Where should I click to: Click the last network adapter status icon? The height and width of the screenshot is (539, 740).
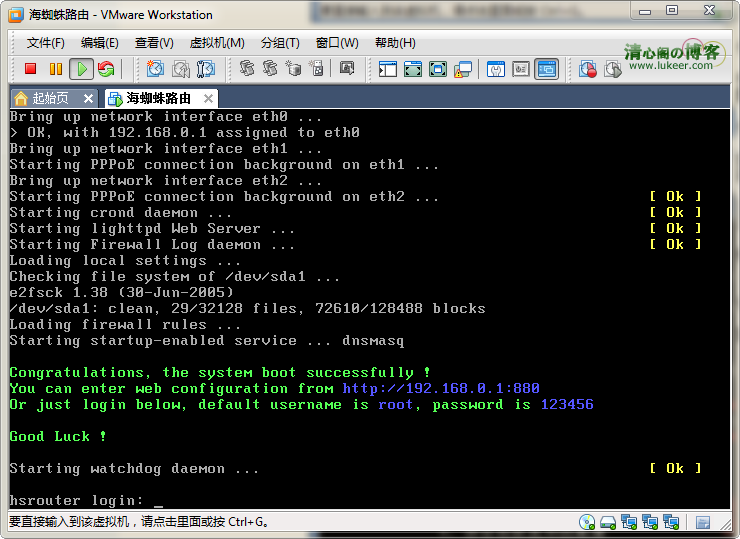click(671, 522)
